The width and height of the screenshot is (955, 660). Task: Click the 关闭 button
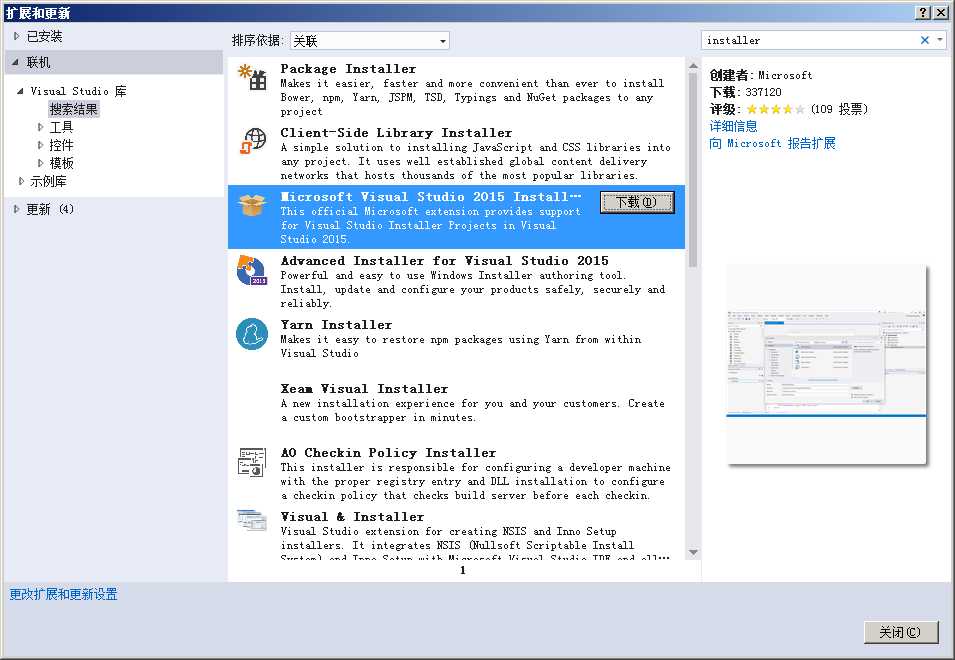click(x=901, y=633)
